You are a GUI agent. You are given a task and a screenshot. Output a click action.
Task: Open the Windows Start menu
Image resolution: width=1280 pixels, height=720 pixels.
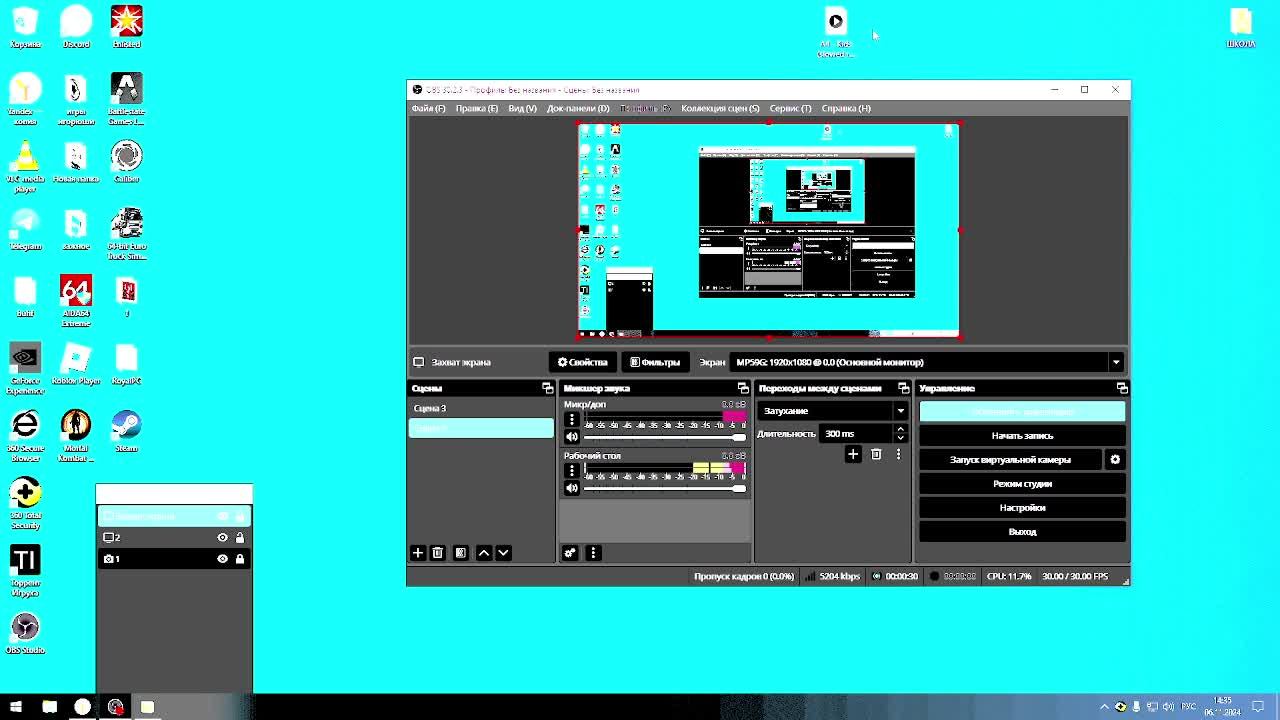coord(17,707)
